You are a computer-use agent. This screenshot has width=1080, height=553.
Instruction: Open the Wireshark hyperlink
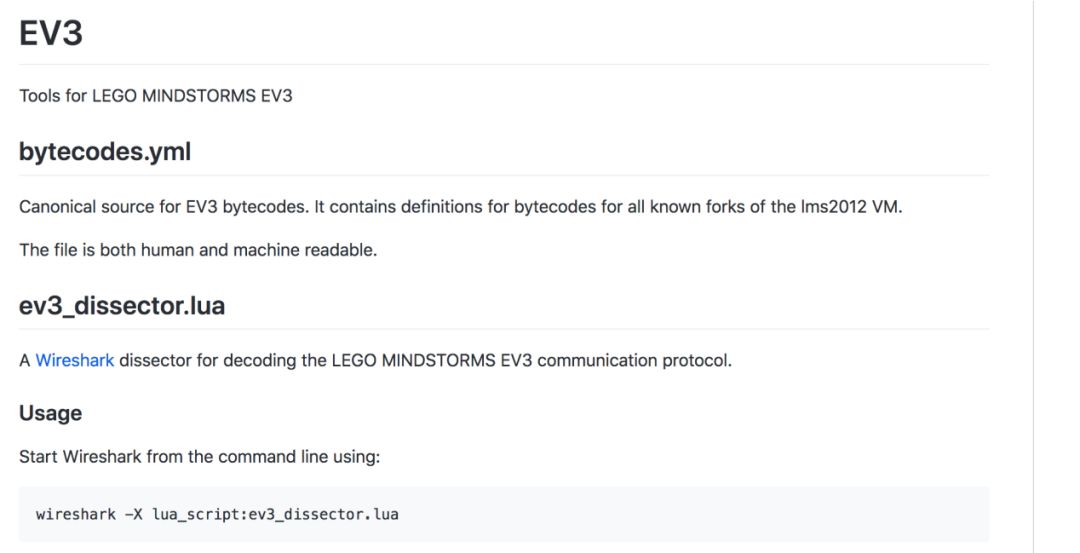pos(74,360)
